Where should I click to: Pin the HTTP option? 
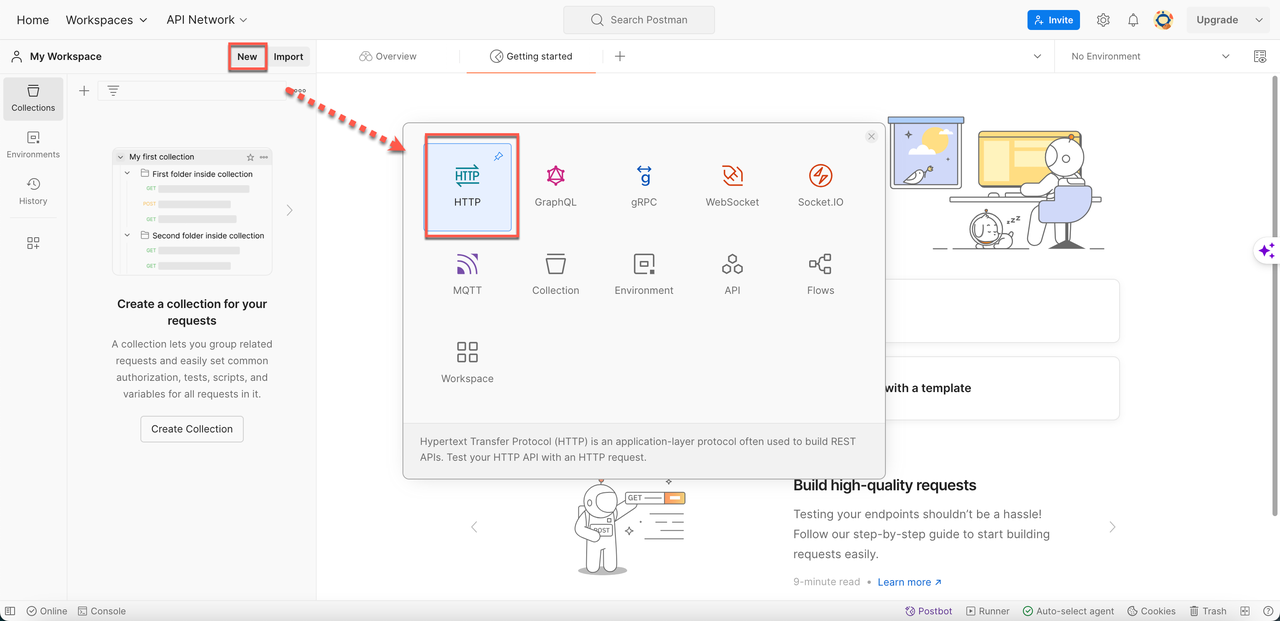(x=498, y=157)
